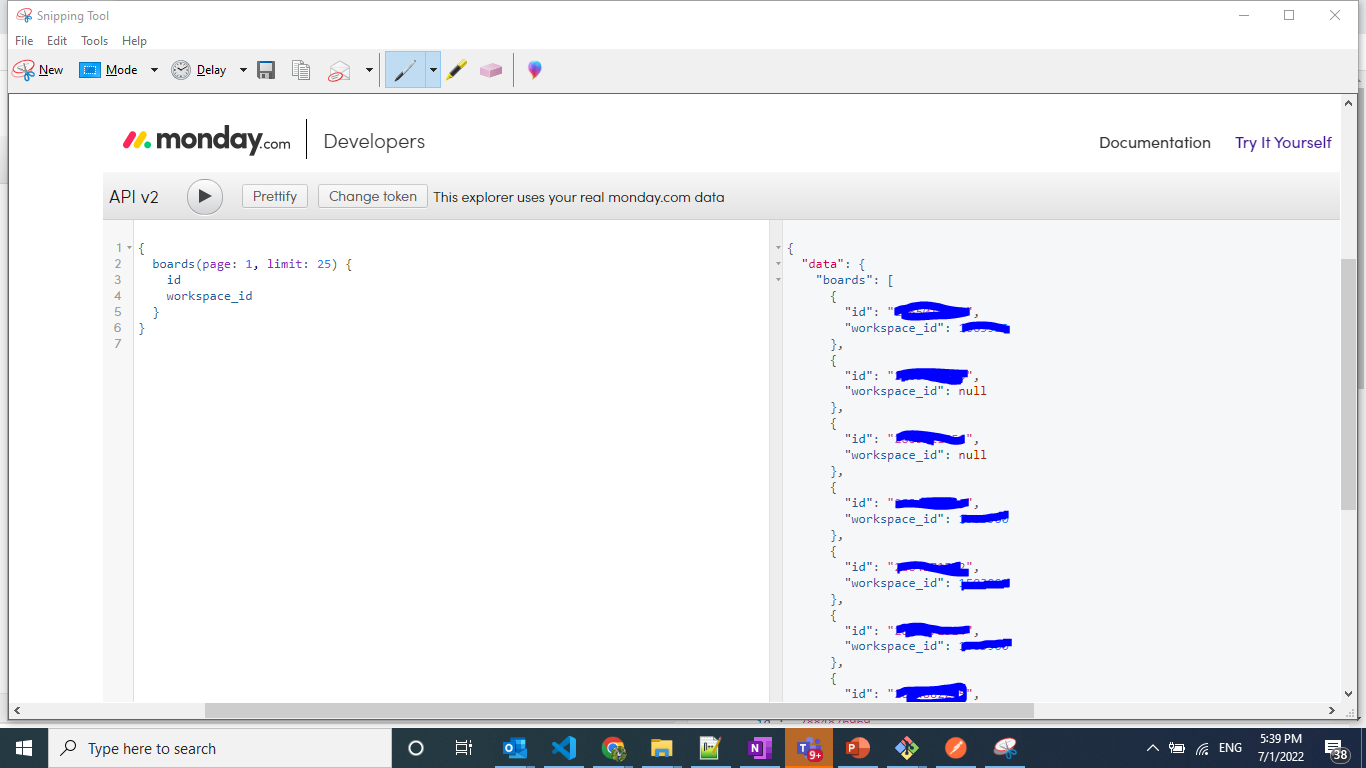This screenshot has width=1366, height=768.
Task: Click first "workspace_id": null in results
Action: pos(918,391)
